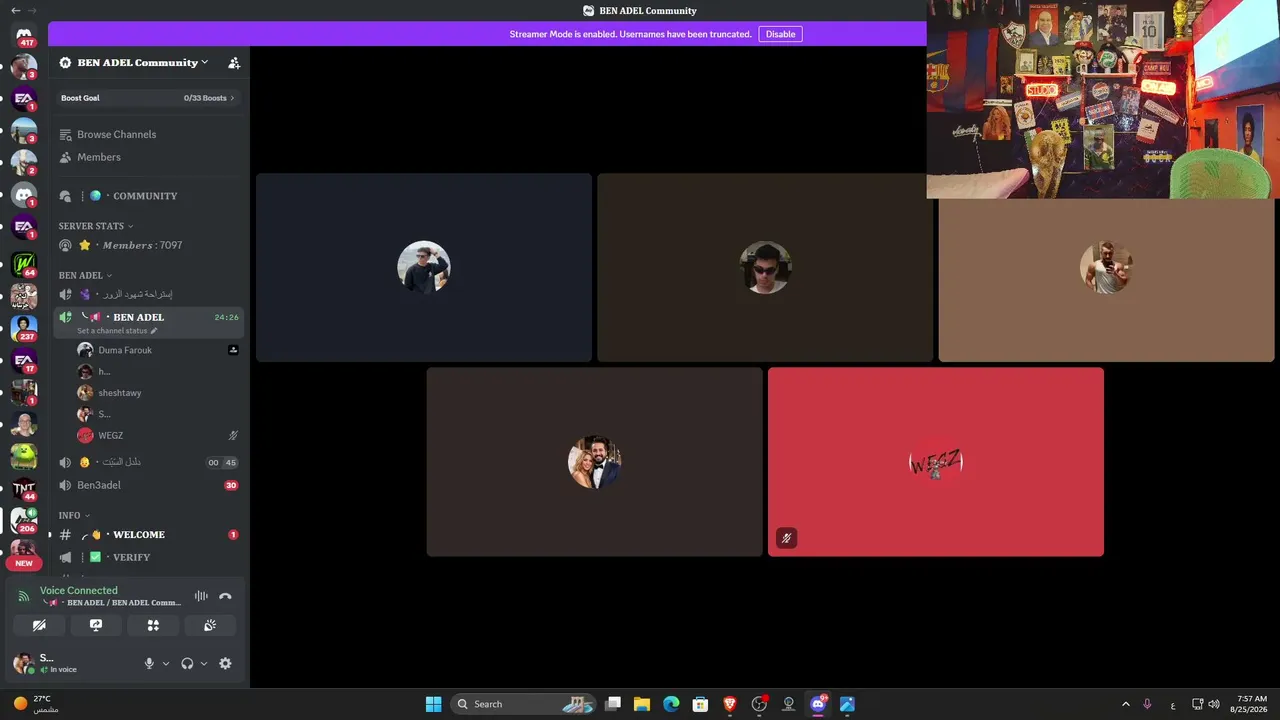Viewport: 1280px width, 720px height.
Task: Join the voice channel with 00 45 counter
Action: [148, 462]
